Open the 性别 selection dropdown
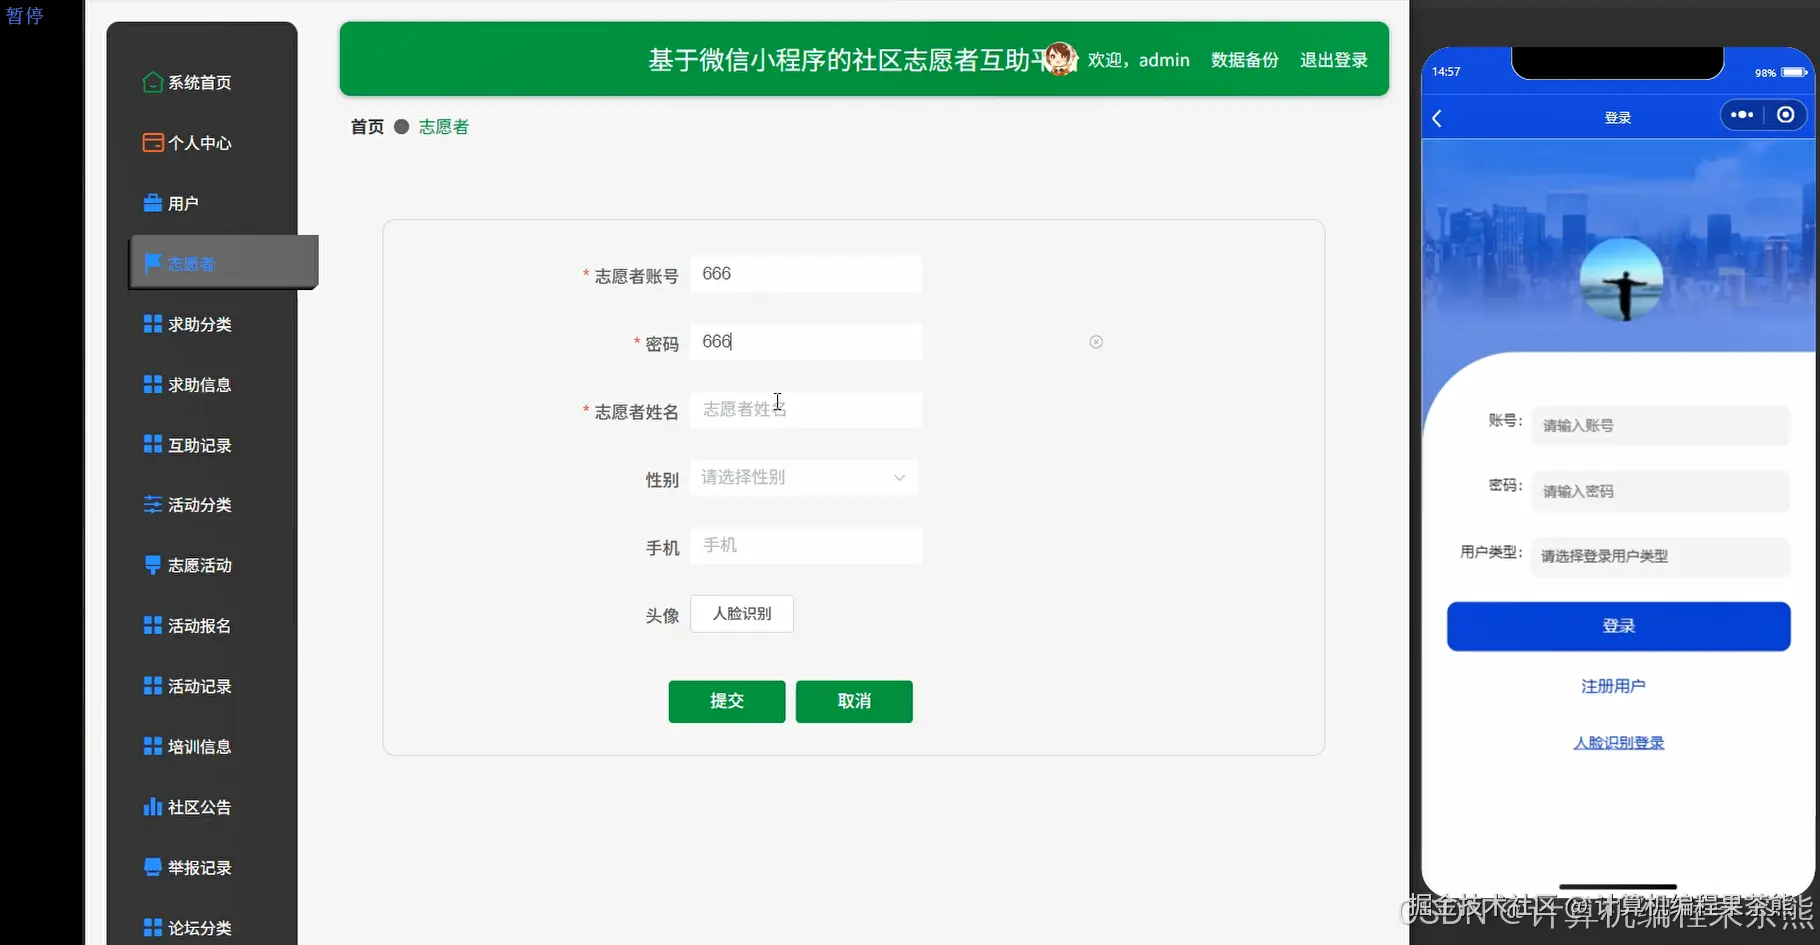The image size is (1820, 945). click(803, 477)
